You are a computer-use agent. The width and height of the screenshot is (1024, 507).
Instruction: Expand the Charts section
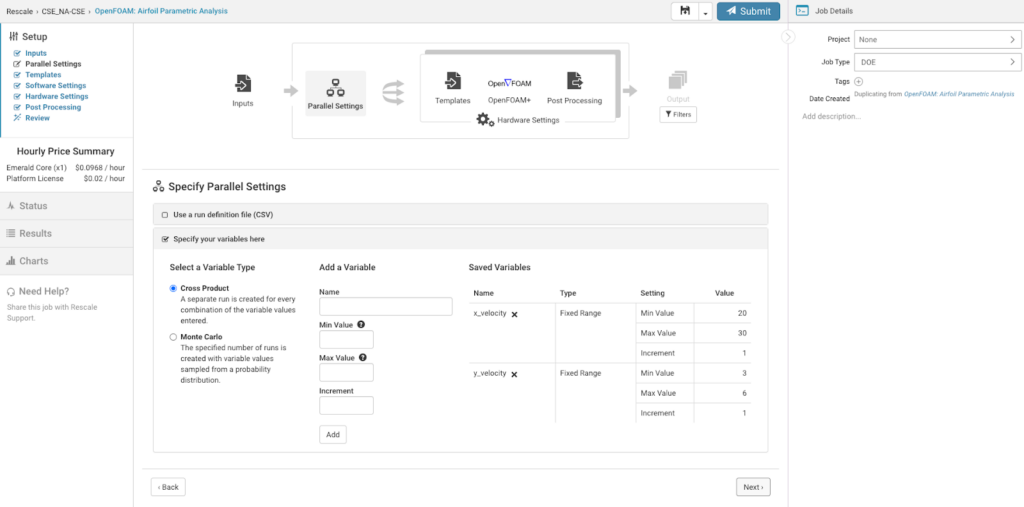tap(67, 261)
